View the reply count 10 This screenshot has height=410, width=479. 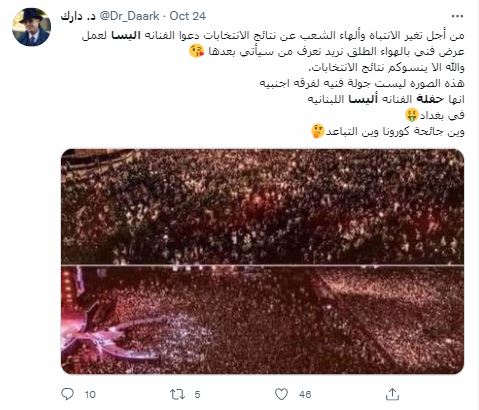(x=90, y=395)
